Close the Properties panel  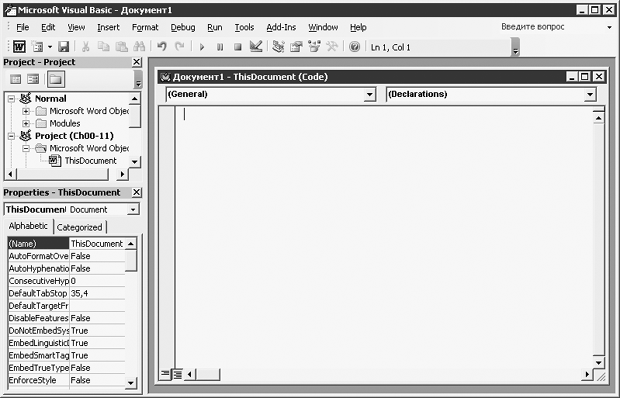coord(136,192)
